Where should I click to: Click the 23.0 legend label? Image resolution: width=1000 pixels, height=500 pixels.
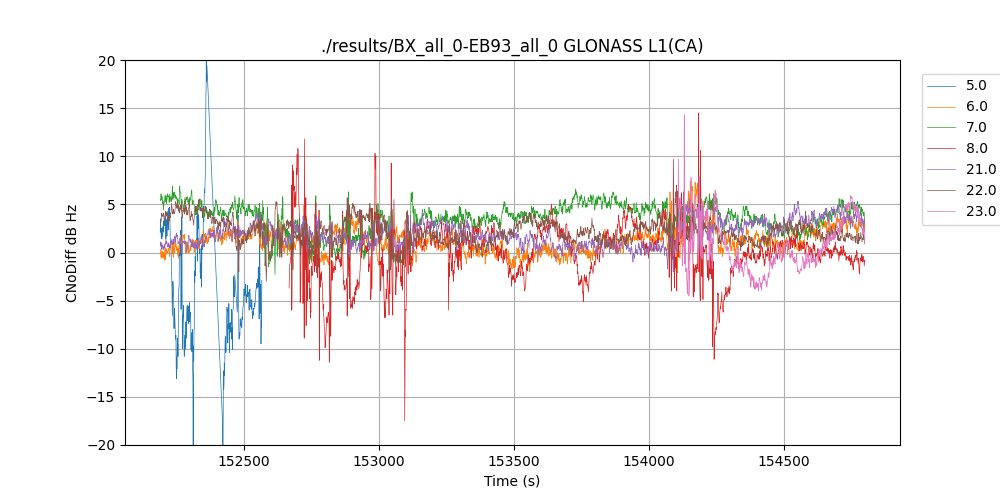tap(980, 211)
